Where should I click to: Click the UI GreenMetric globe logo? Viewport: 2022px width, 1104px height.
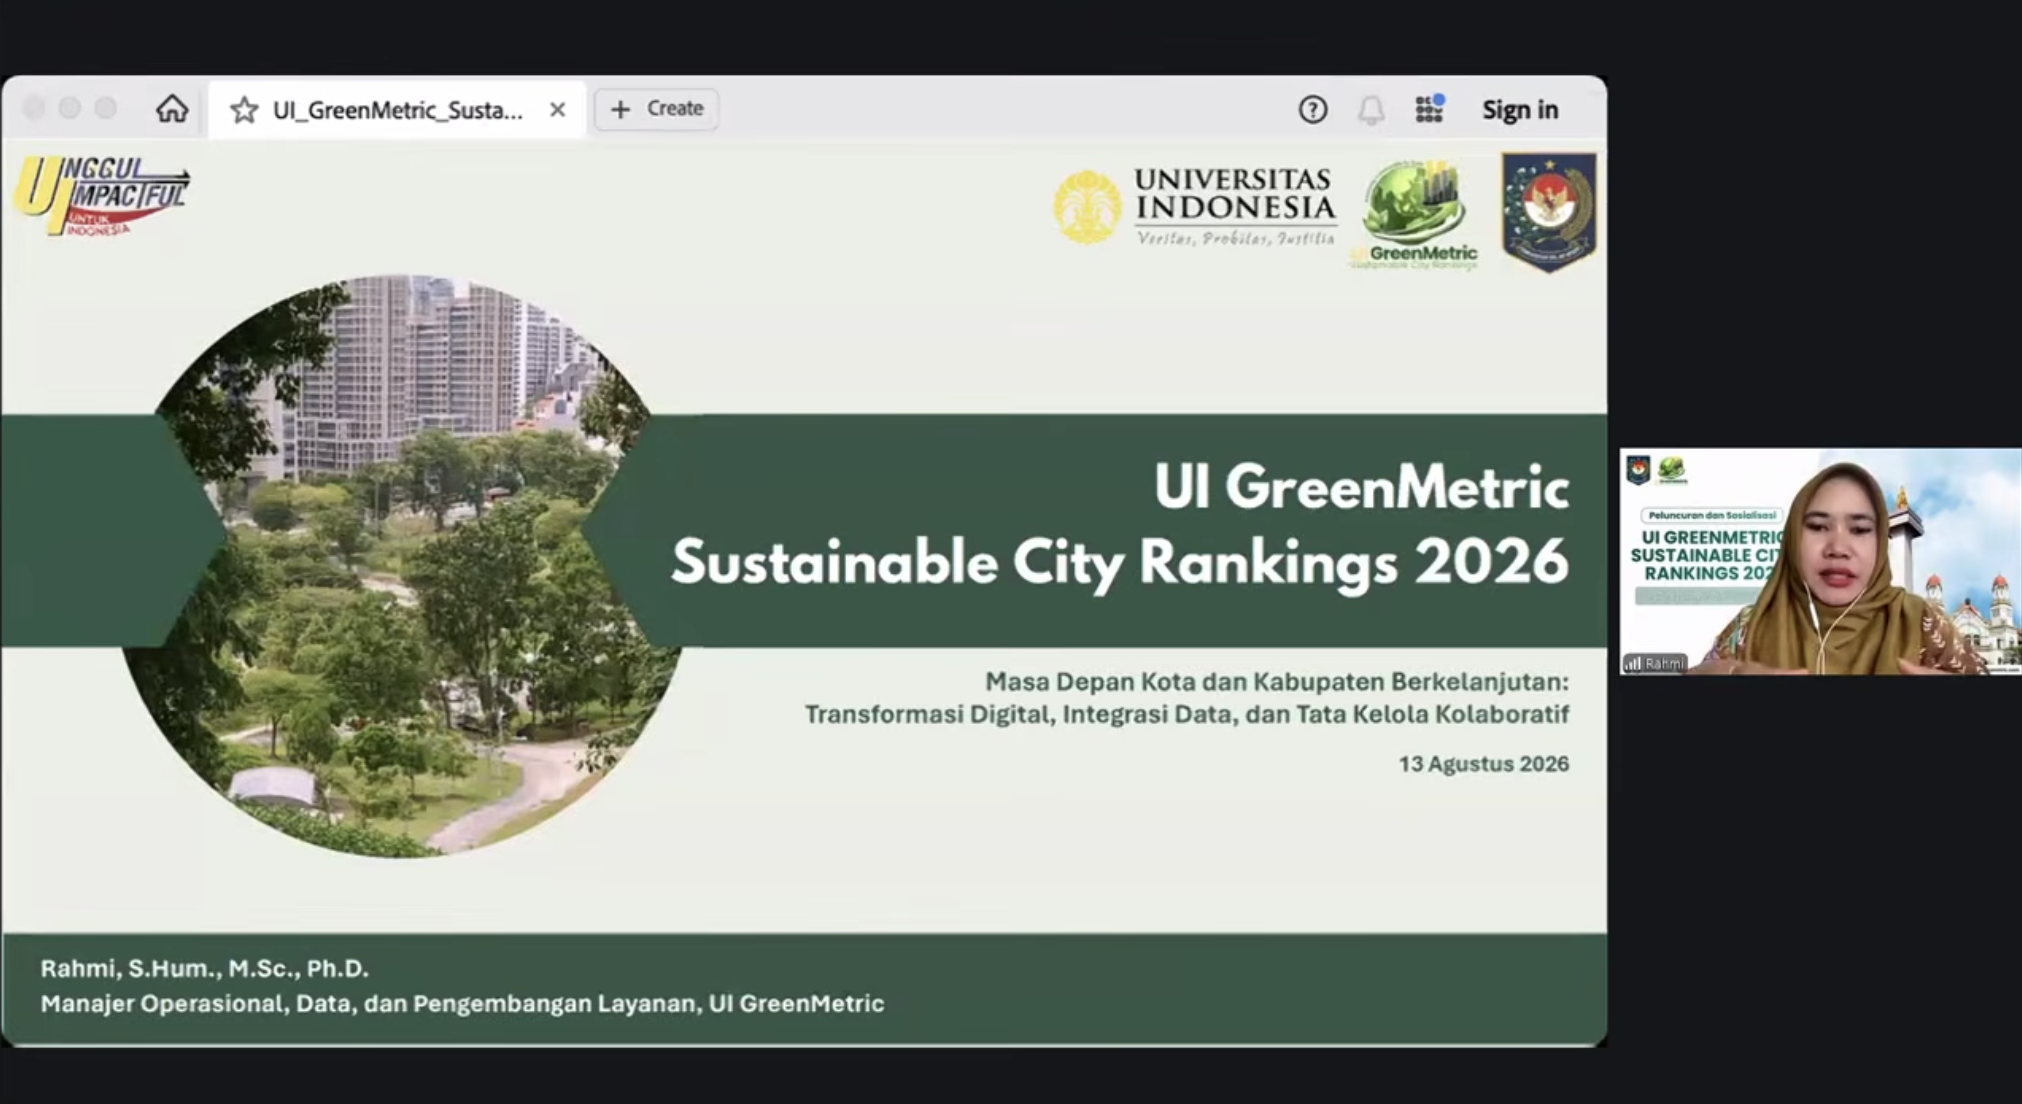pos(1413,215)
